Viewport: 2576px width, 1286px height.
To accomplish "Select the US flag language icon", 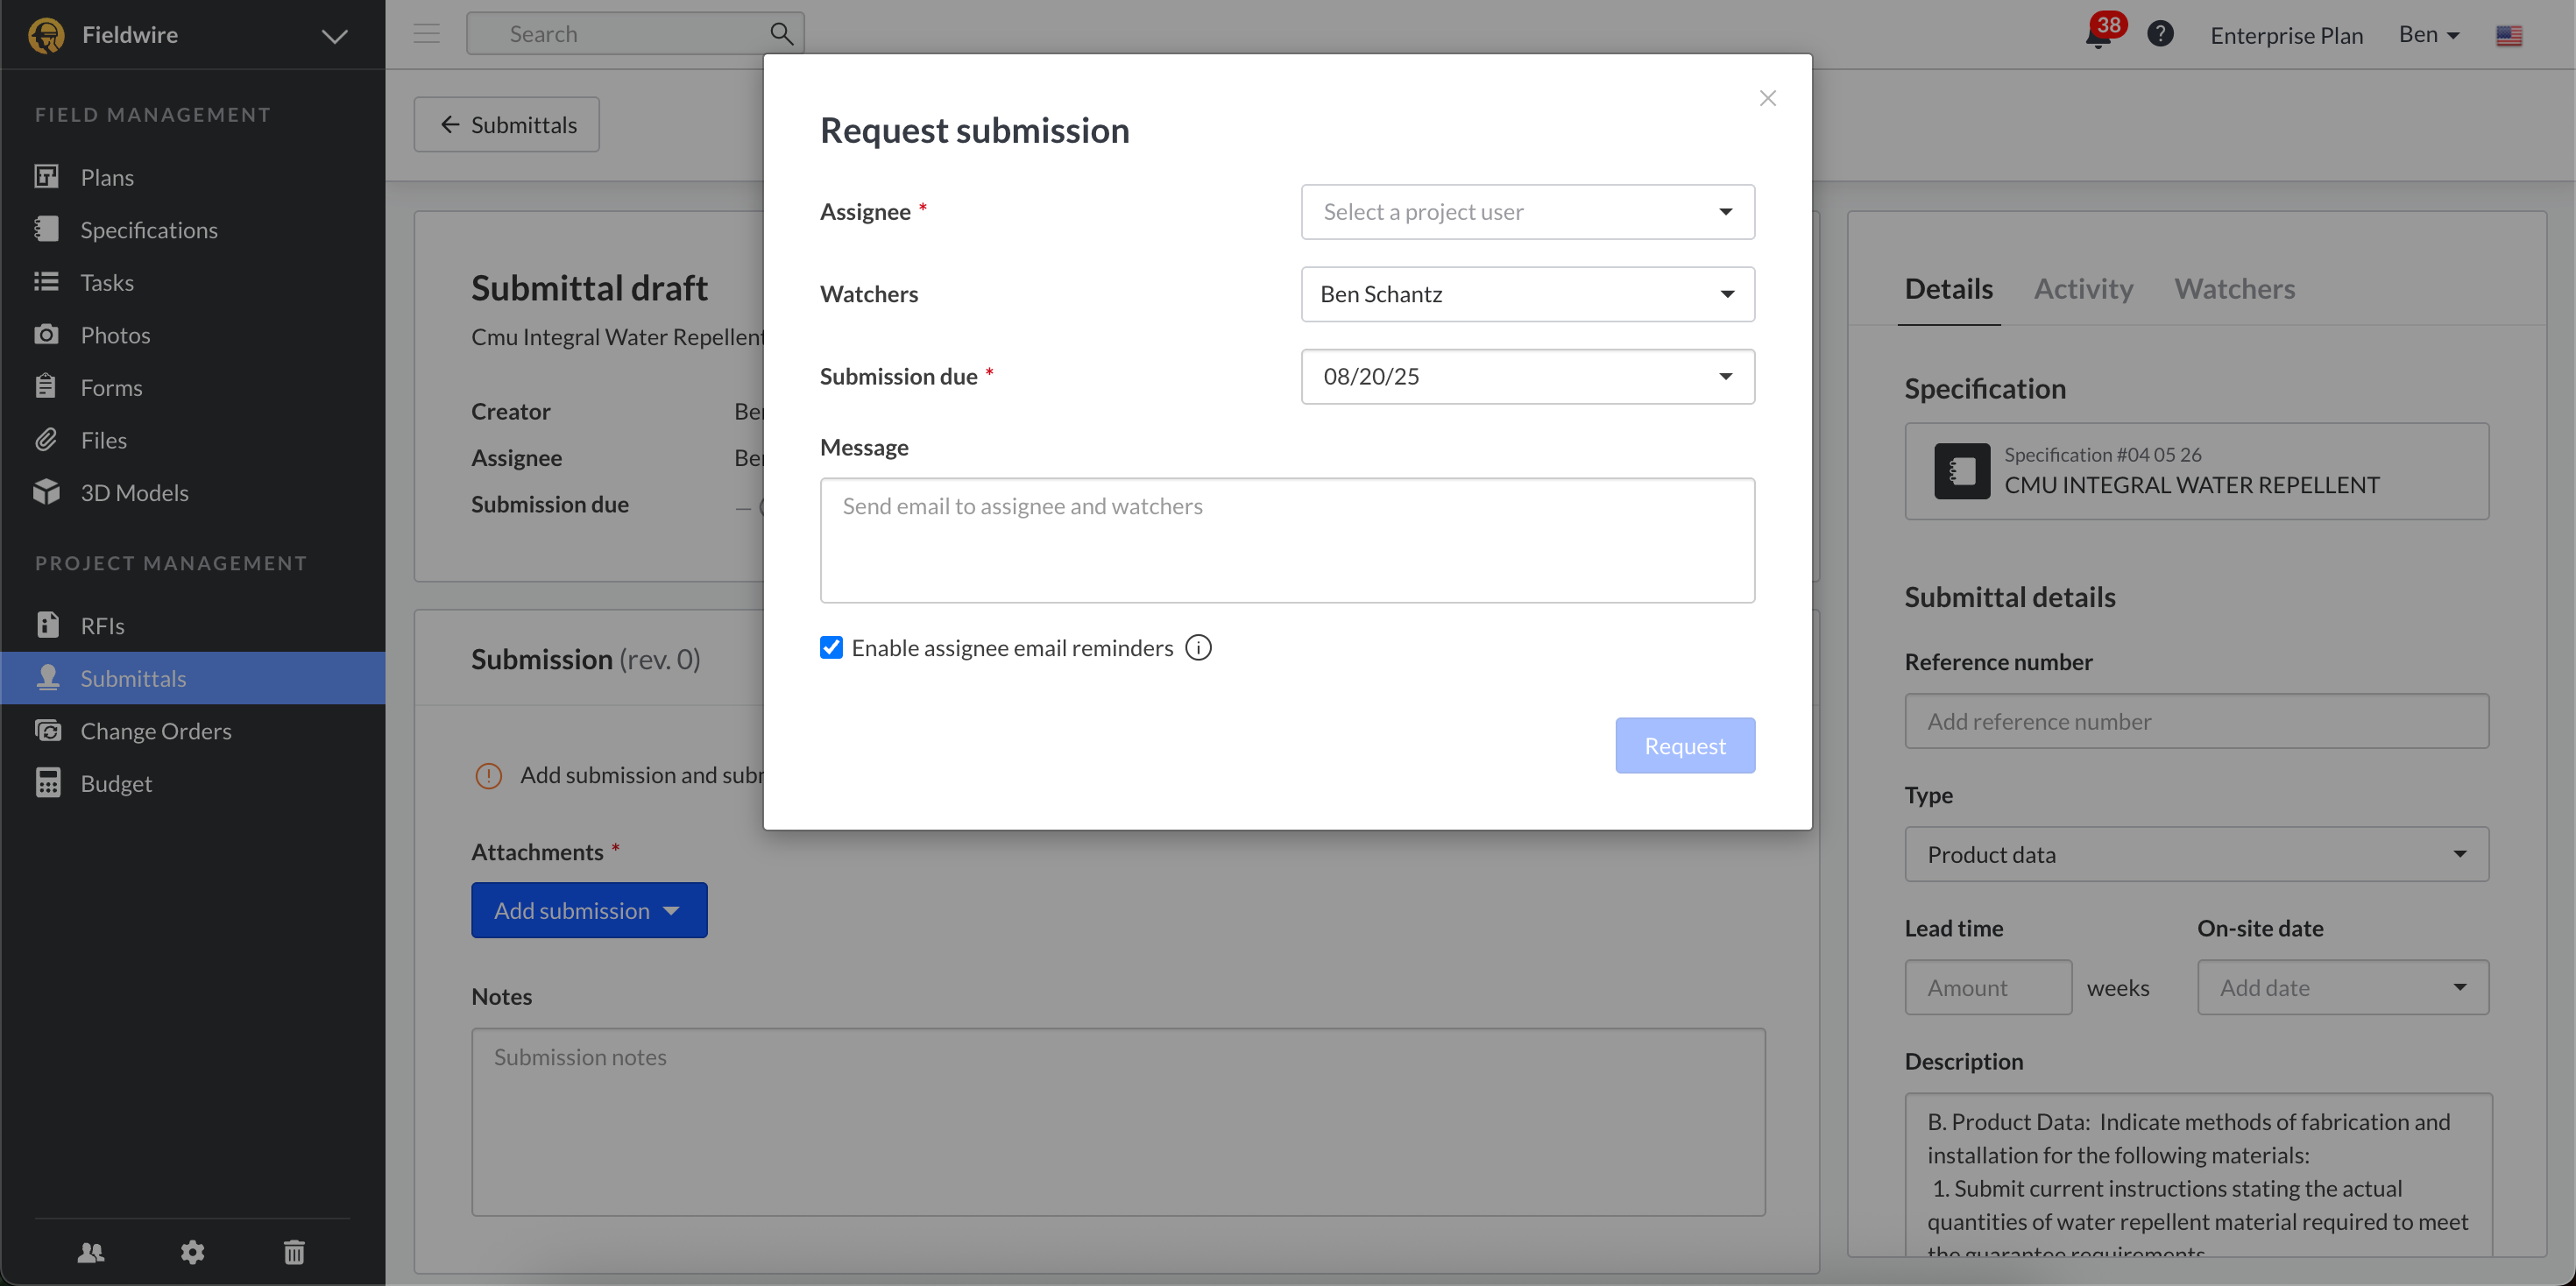I will tap(2508, 36).
